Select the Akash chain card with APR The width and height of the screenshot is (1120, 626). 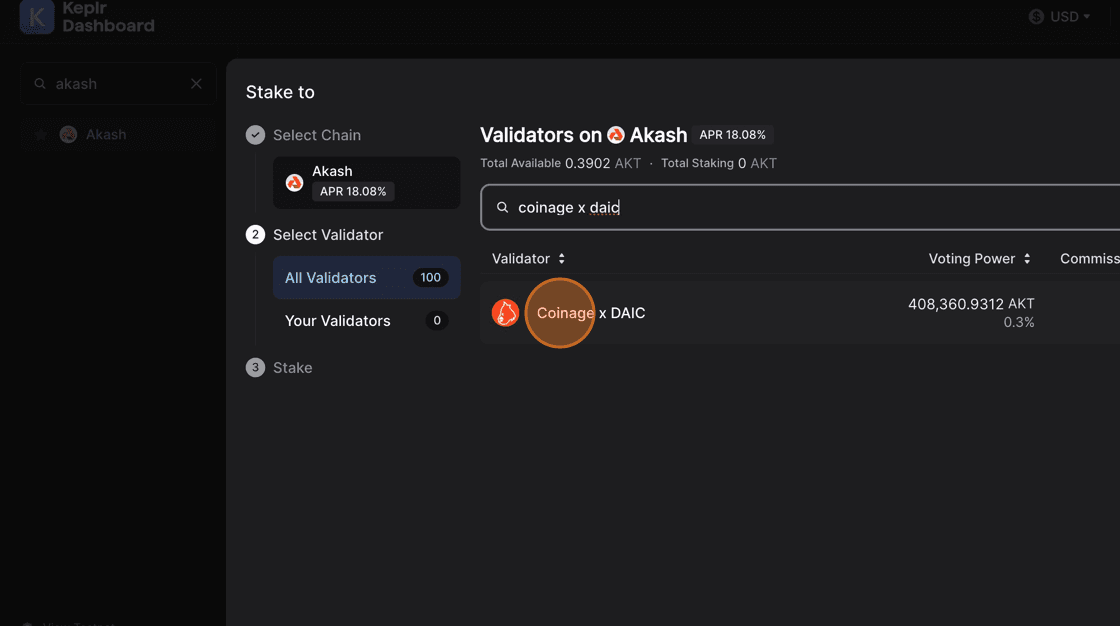click(x=366, y=182)
